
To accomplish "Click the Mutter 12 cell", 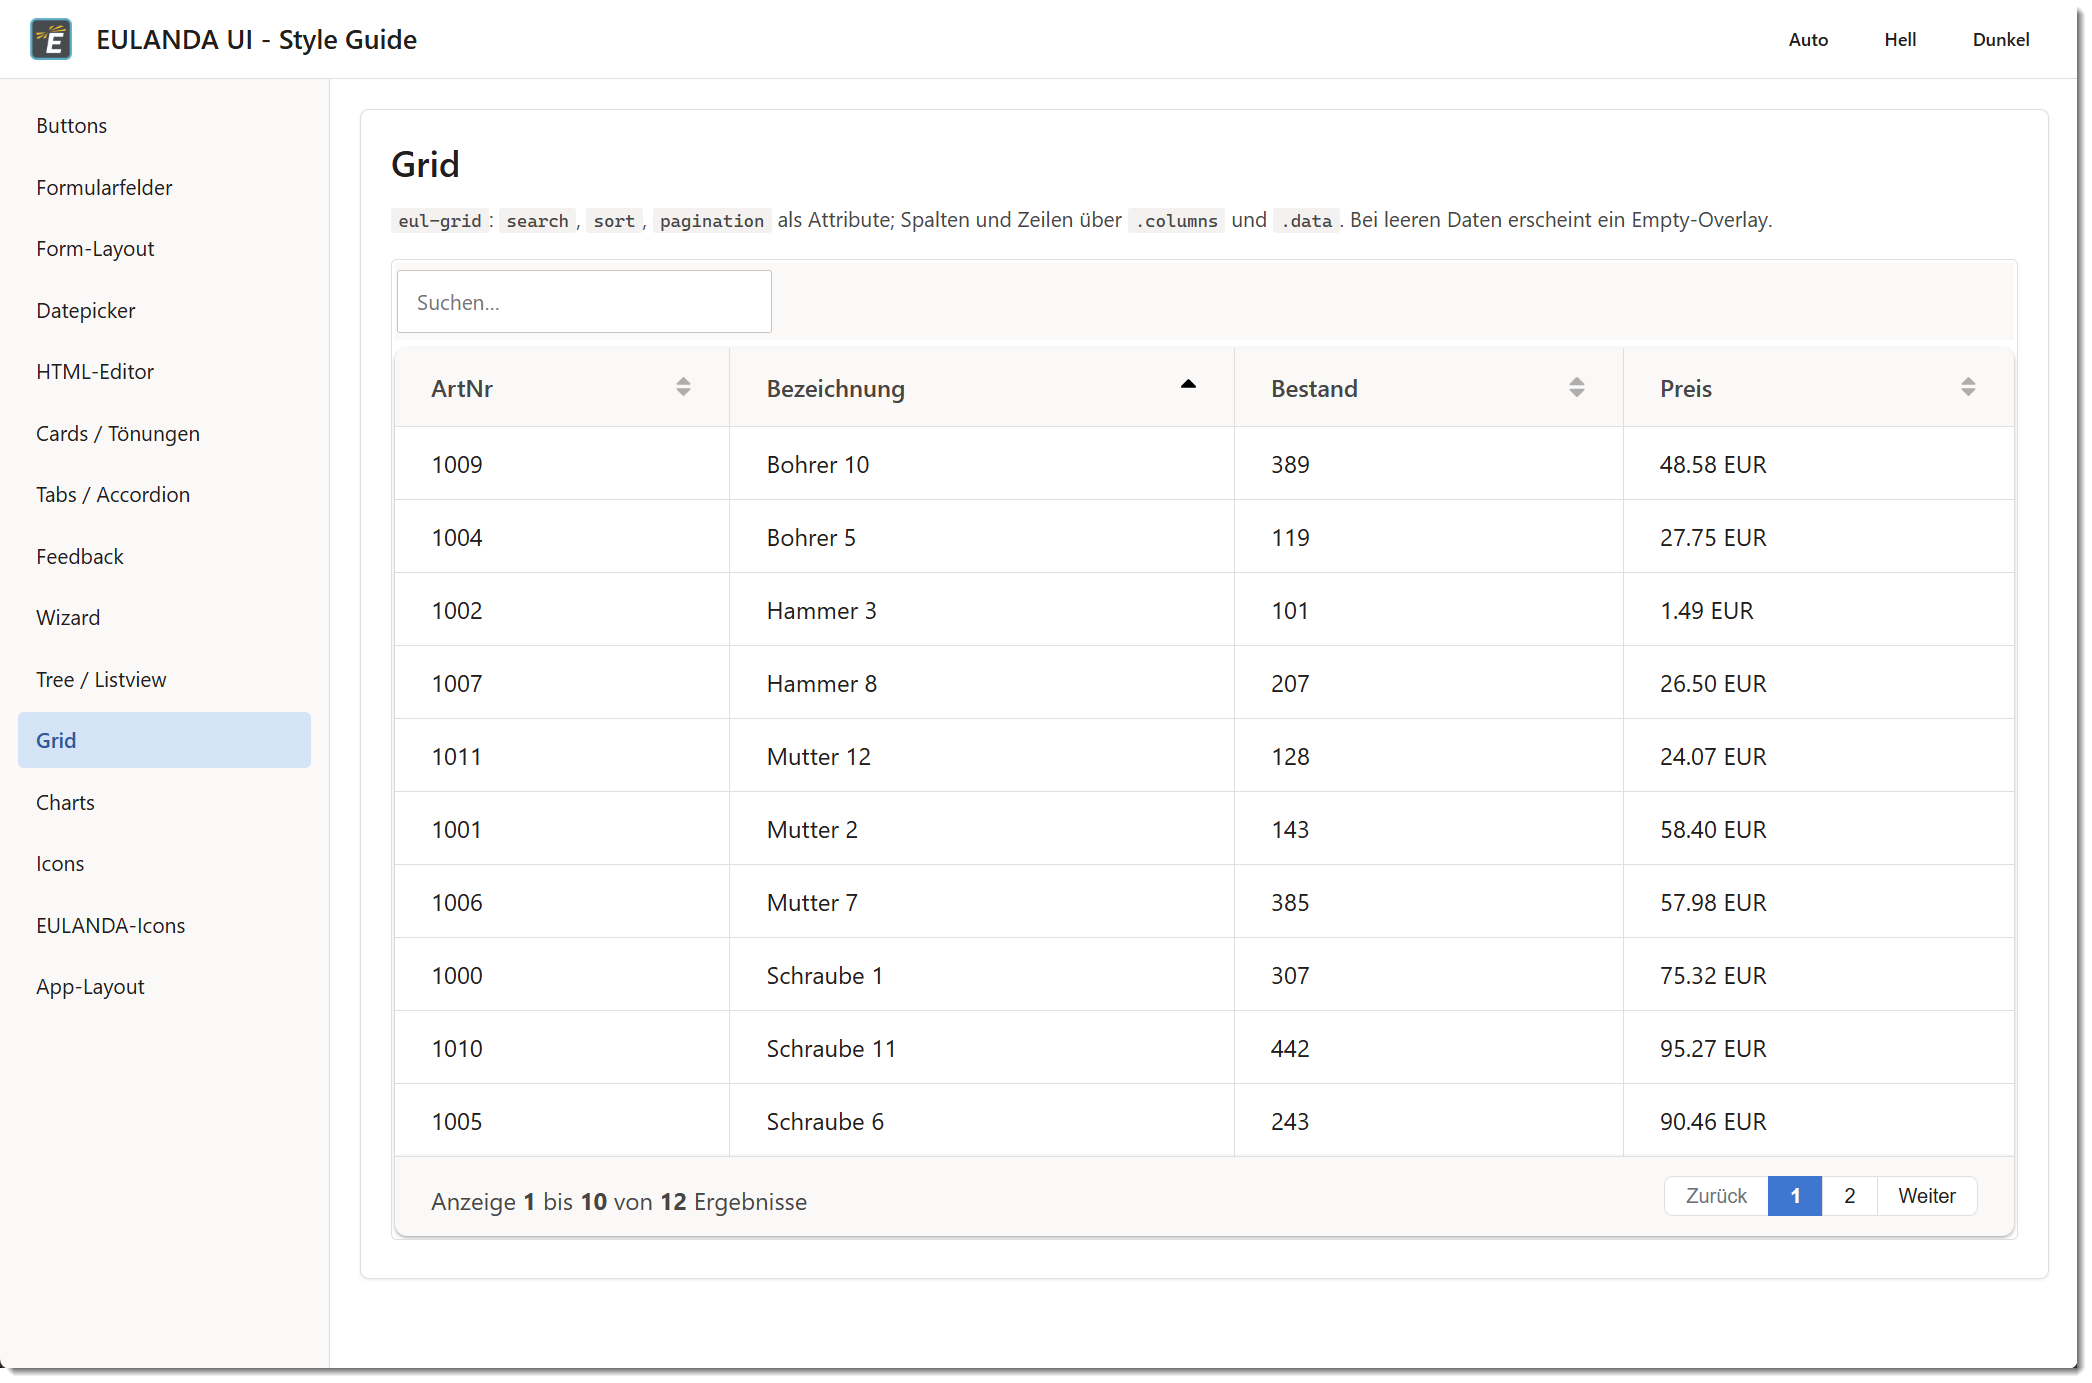I will [x=982, y=756].
